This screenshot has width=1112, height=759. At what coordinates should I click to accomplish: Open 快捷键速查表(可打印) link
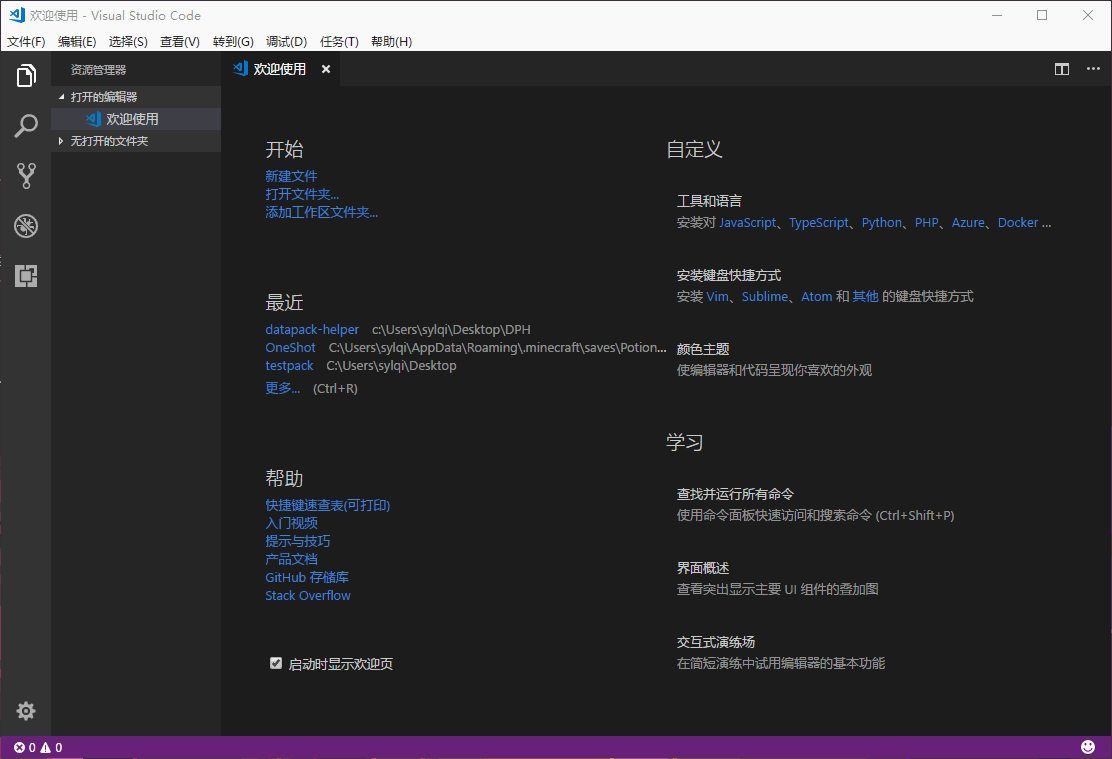pos(328,505)
